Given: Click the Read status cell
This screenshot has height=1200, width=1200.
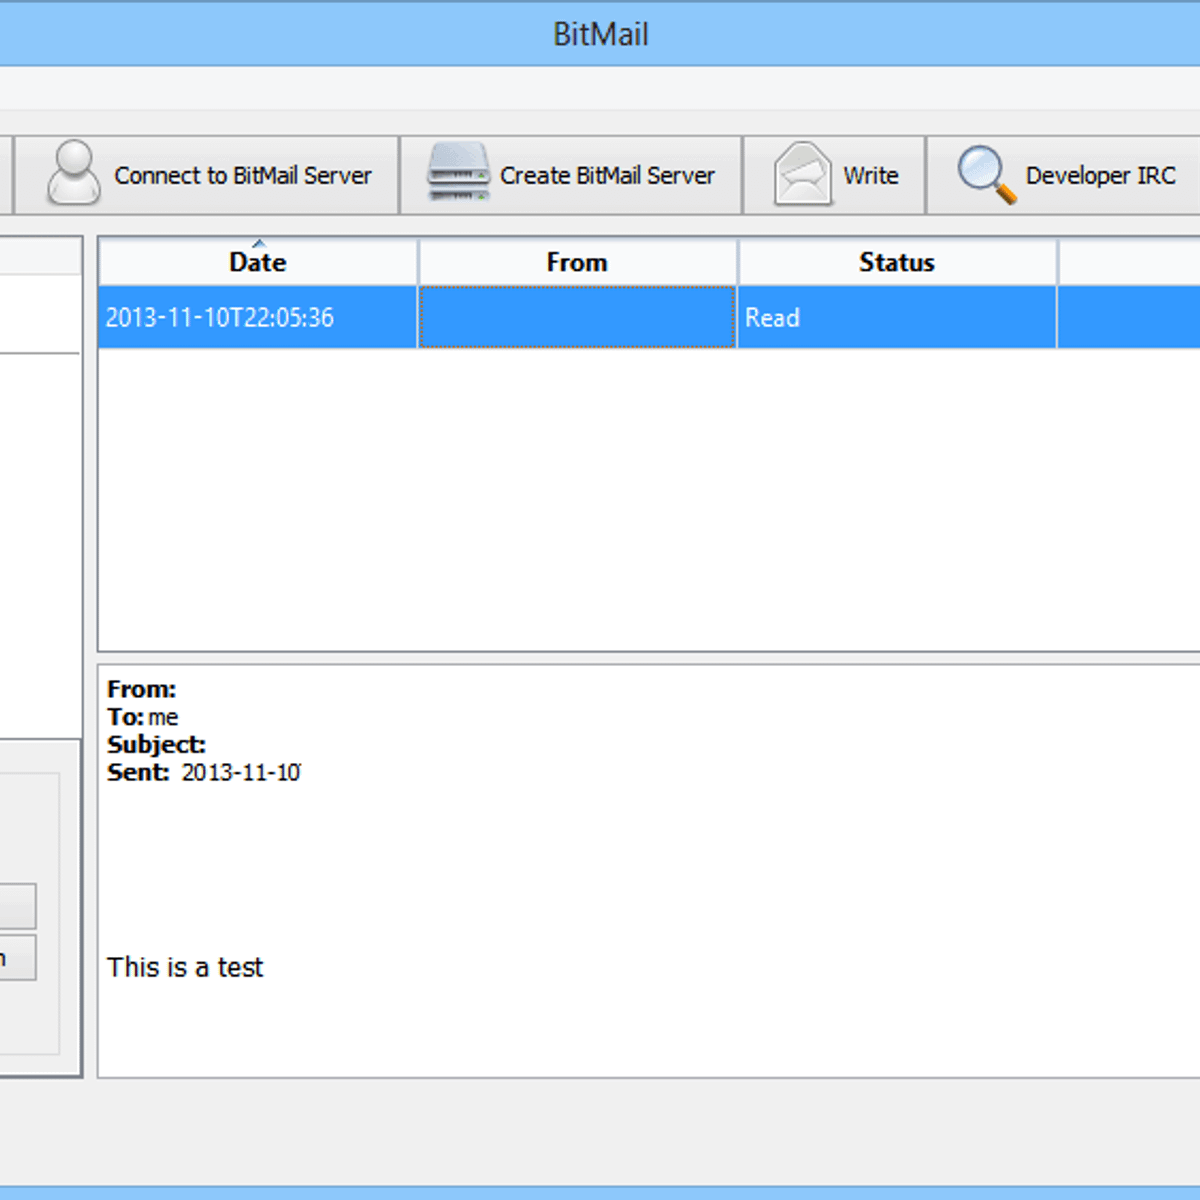Looking at the screenshot, I should click(897, 318).
